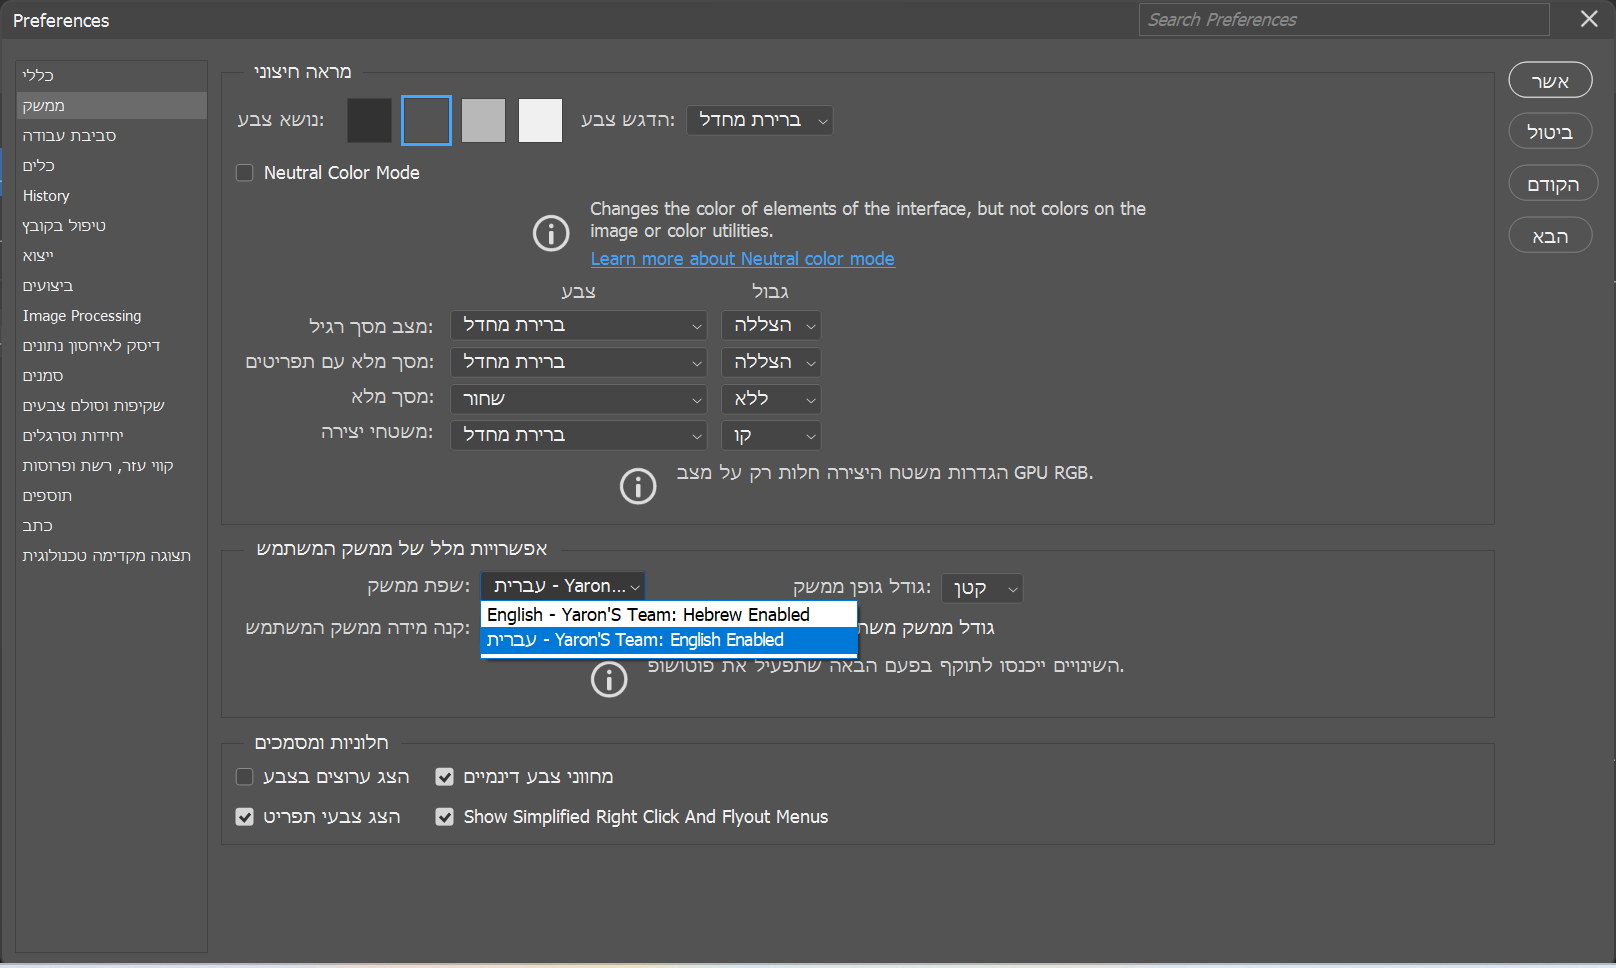Toggle the הצג ערוצים בצבע checkbox
This screenshot has height=968, width=1616.
[x=244, y=777]
